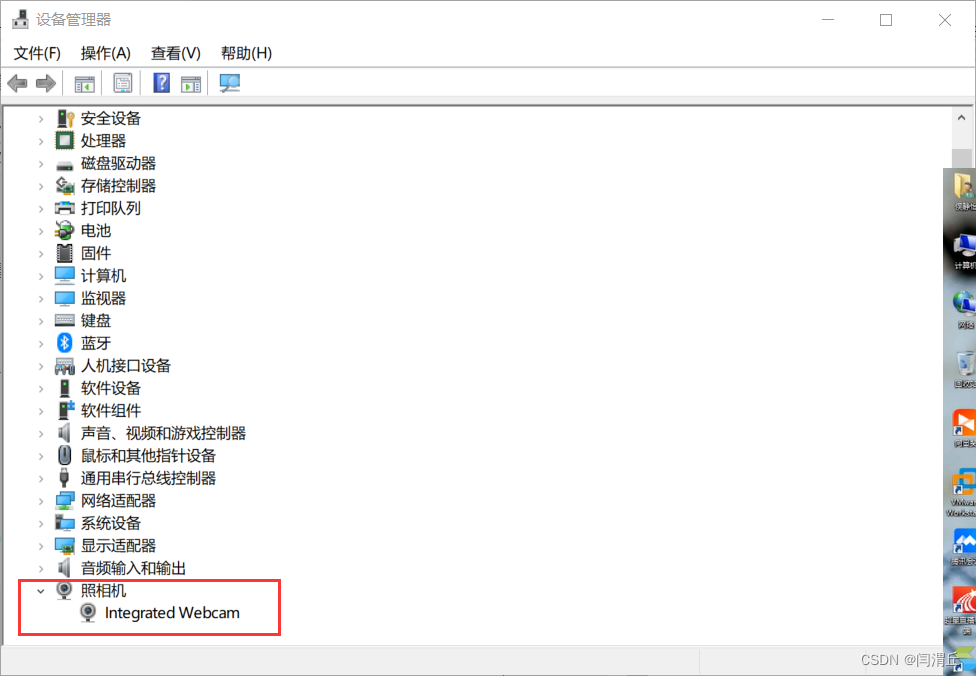Click Scan for hardware changes icon
Screen dimensions: 976x676
coord(230,83)
